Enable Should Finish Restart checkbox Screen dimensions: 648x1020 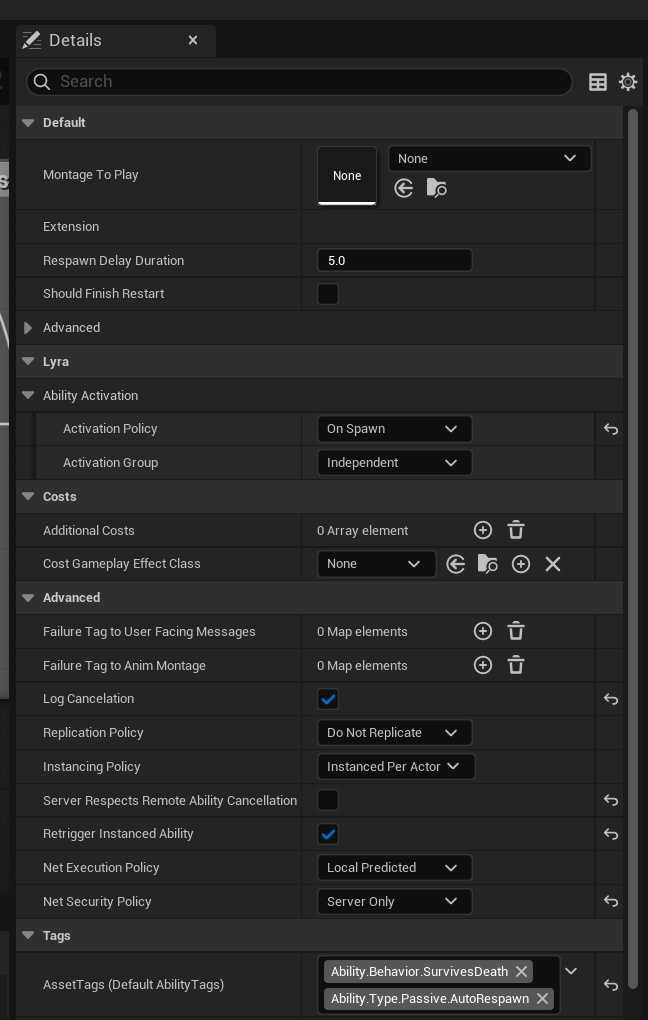(328, 294)
